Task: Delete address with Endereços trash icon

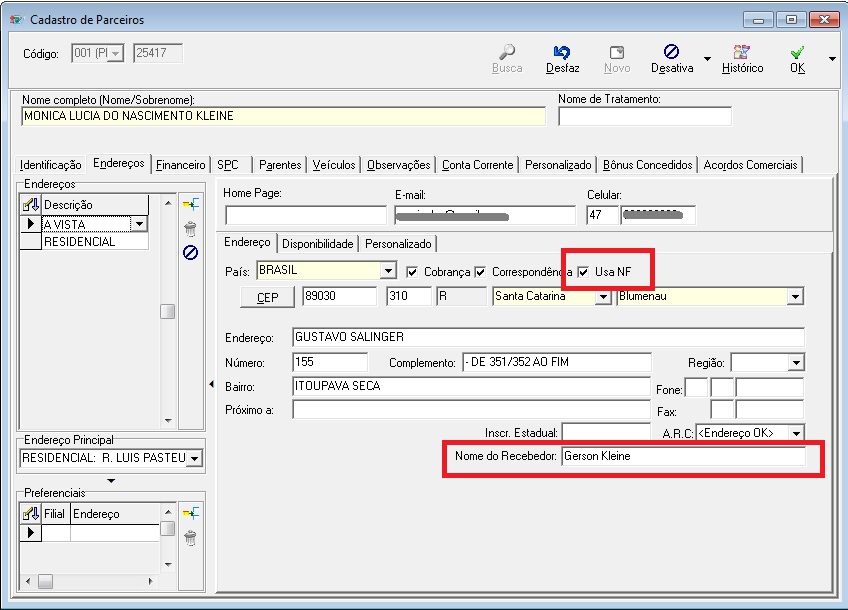Action: coord(190,229)
